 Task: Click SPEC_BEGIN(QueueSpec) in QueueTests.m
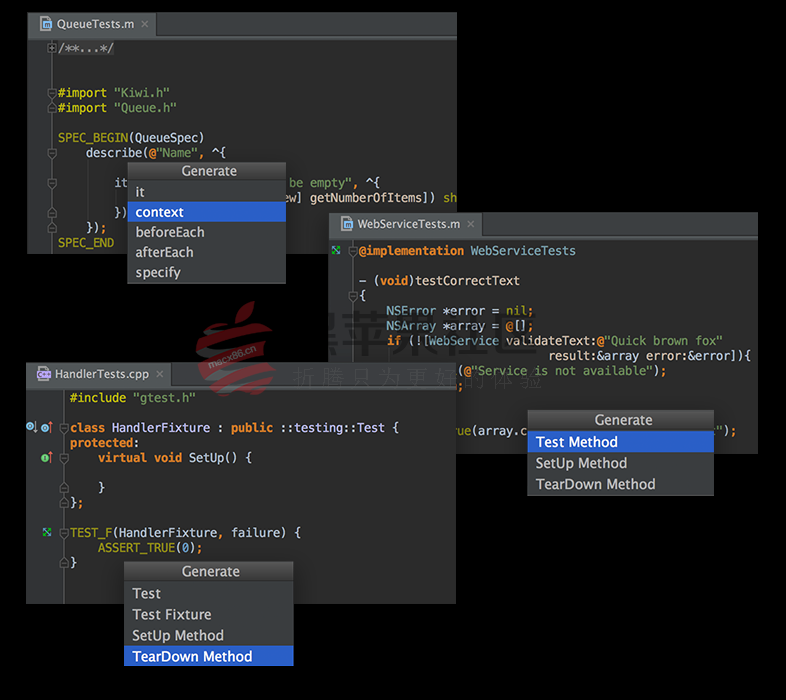[131, 137]
